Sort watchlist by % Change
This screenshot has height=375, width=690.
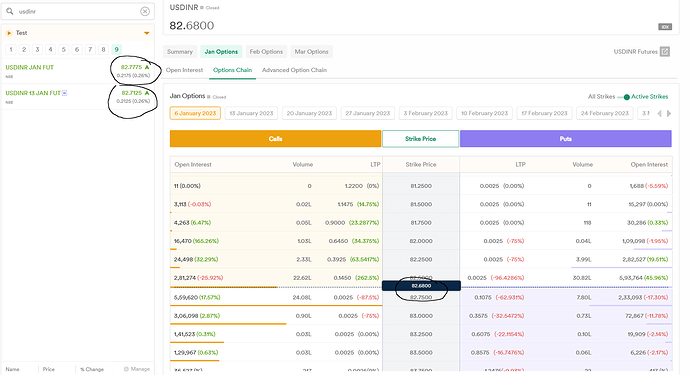[x=92, y=369]
